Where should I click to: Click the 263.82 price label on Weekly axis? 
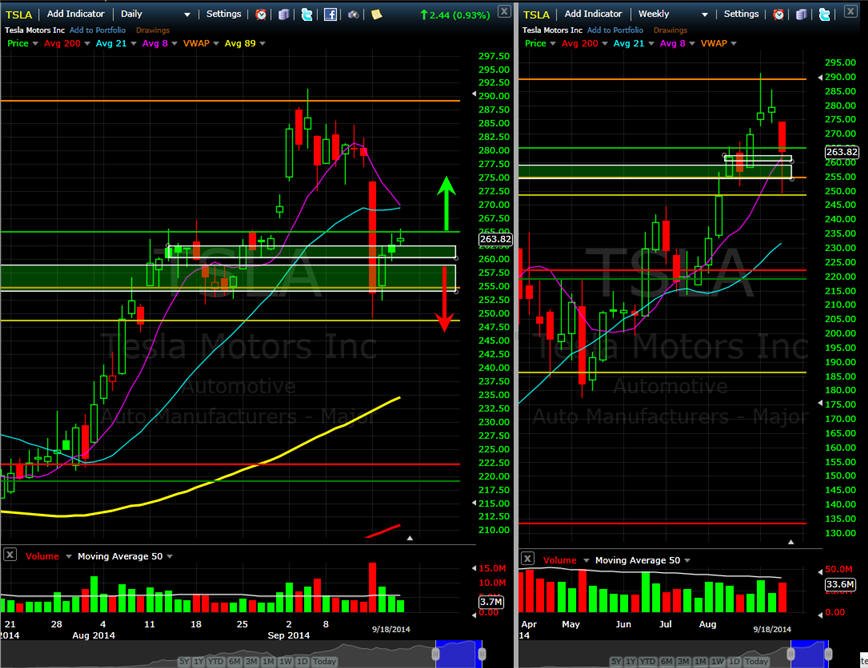click(x=842, y=152)
